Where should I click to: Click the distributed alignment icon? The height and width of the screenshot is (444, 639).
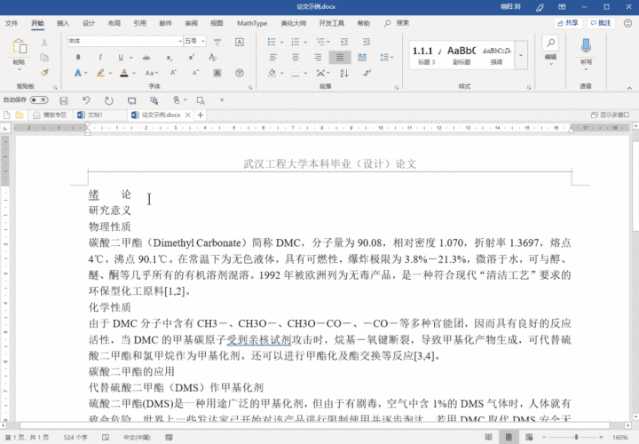362,57
